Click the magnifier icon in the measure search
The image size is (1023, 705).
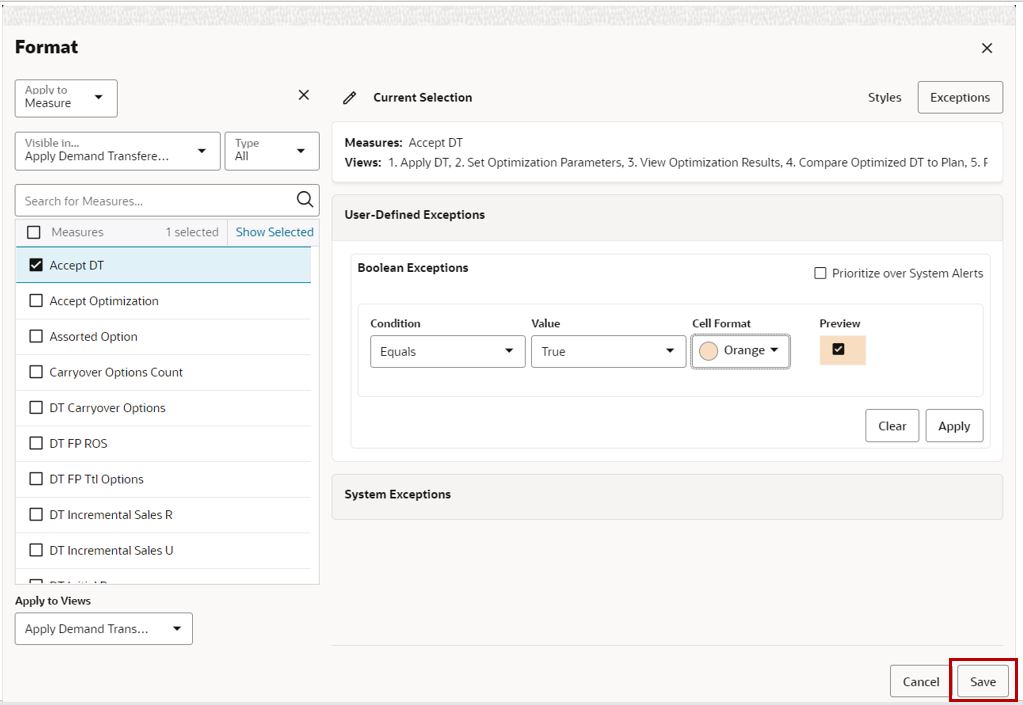(x=303, y=199)
